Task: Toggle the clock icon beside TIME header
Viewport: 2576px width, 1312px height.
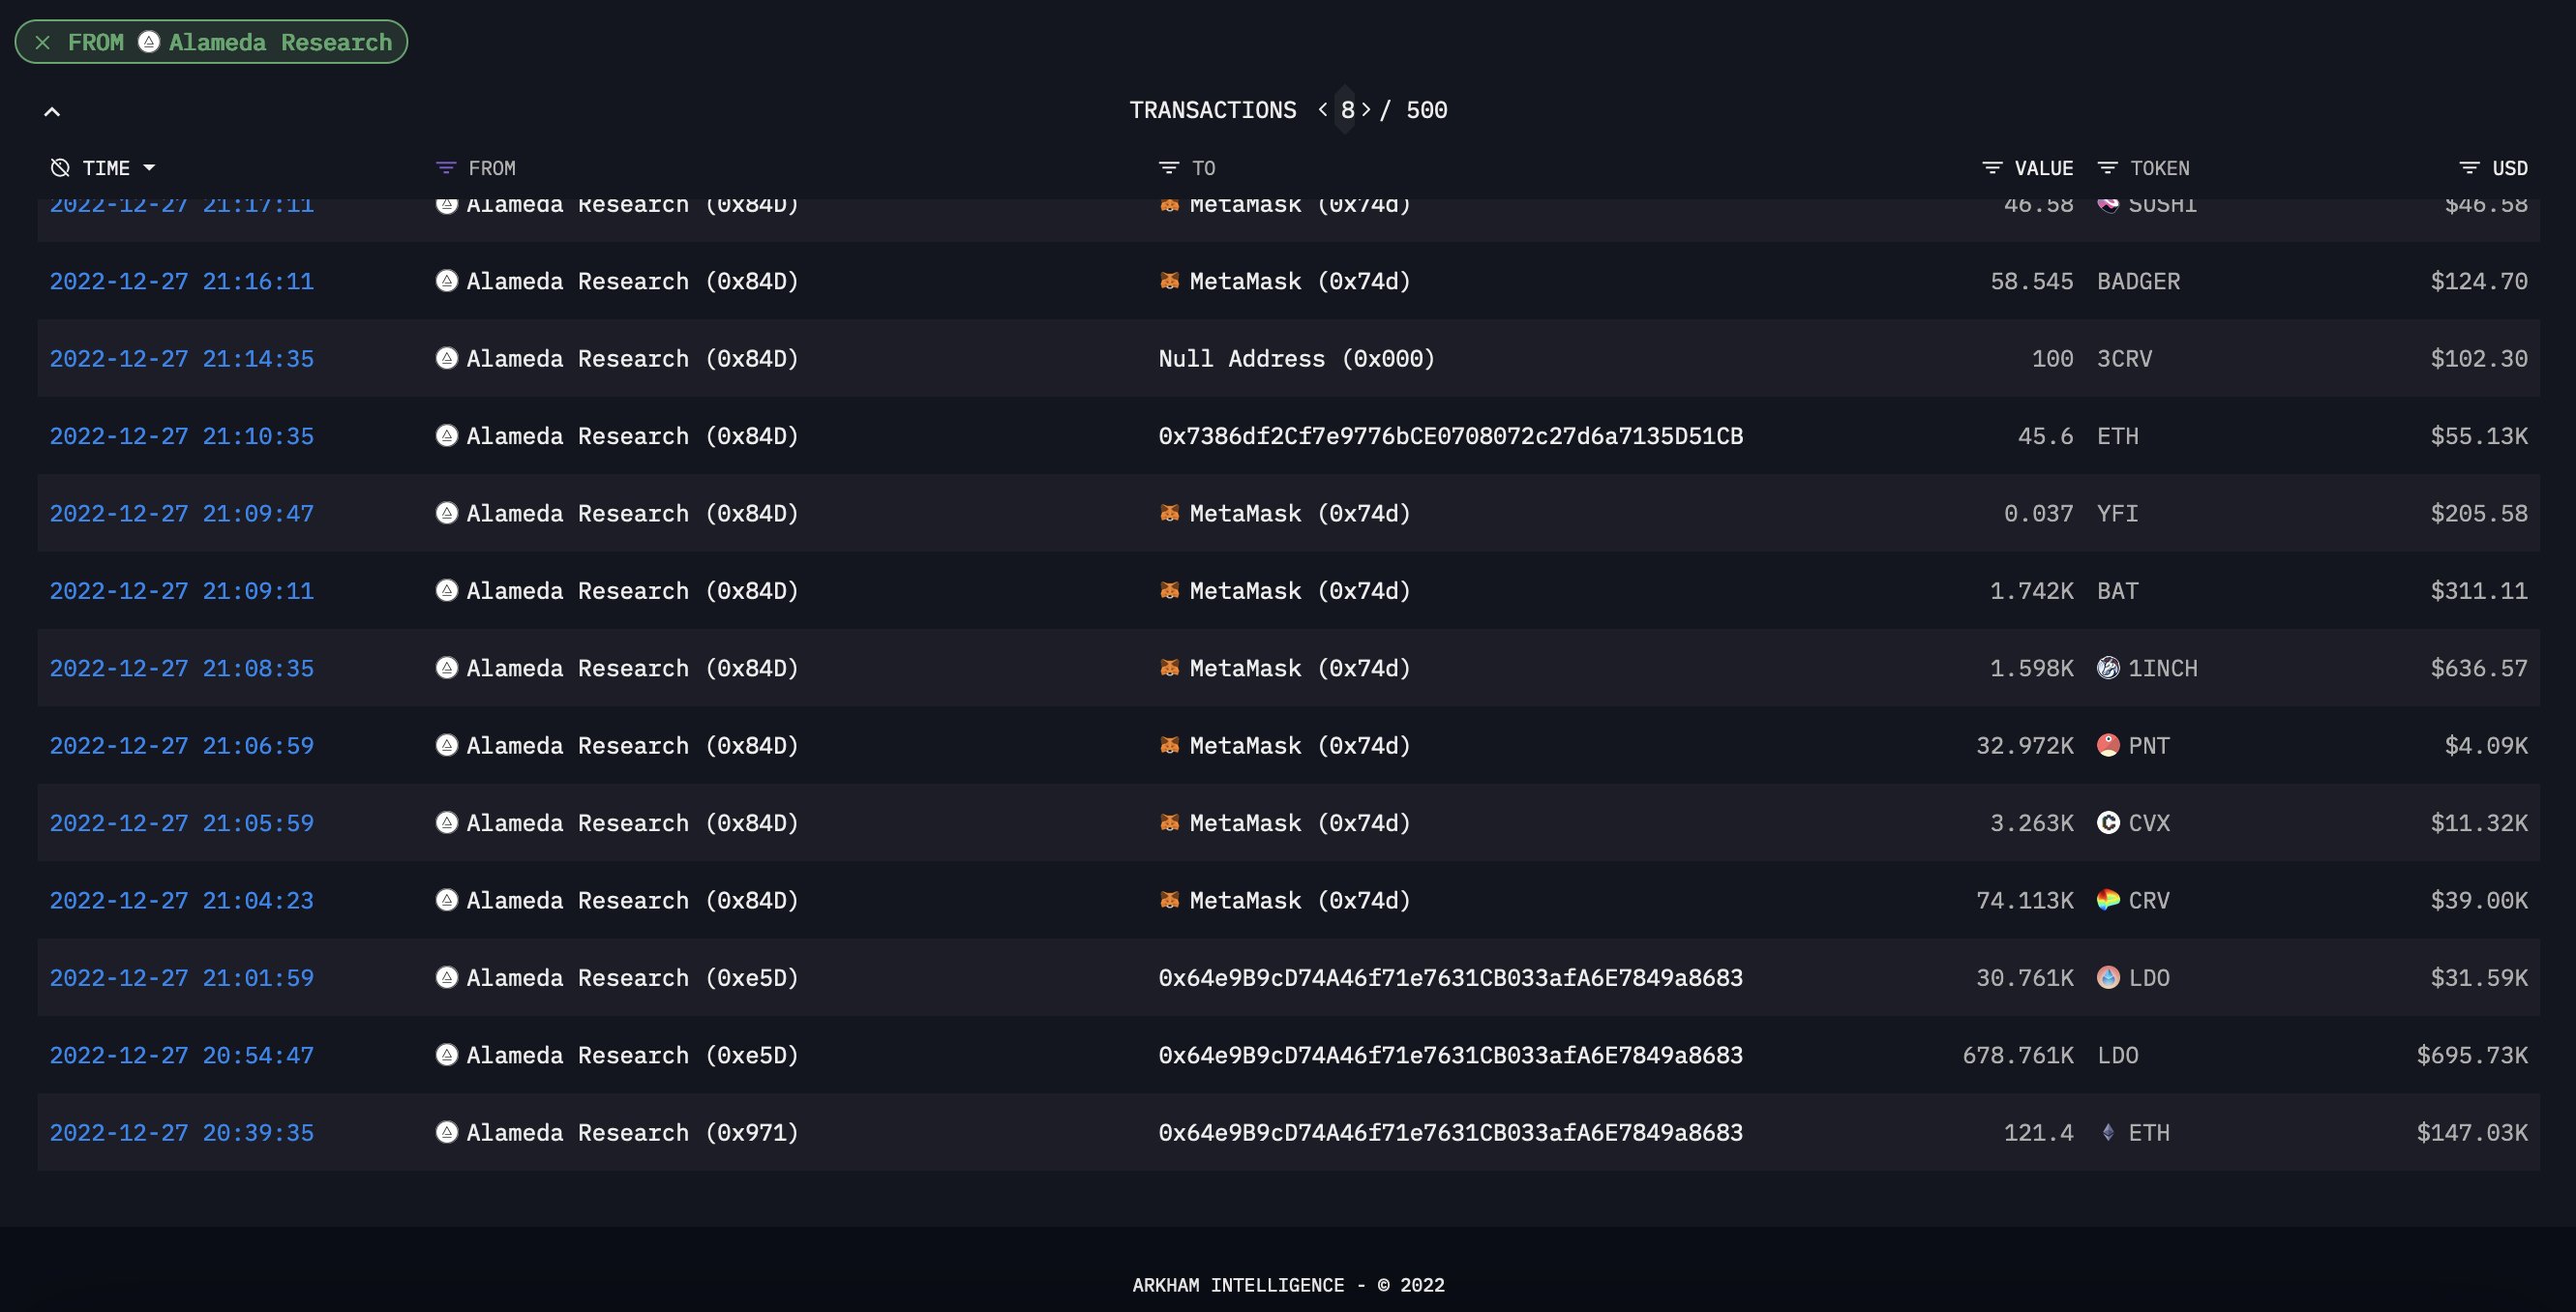Action: click(x=60, y=168)
